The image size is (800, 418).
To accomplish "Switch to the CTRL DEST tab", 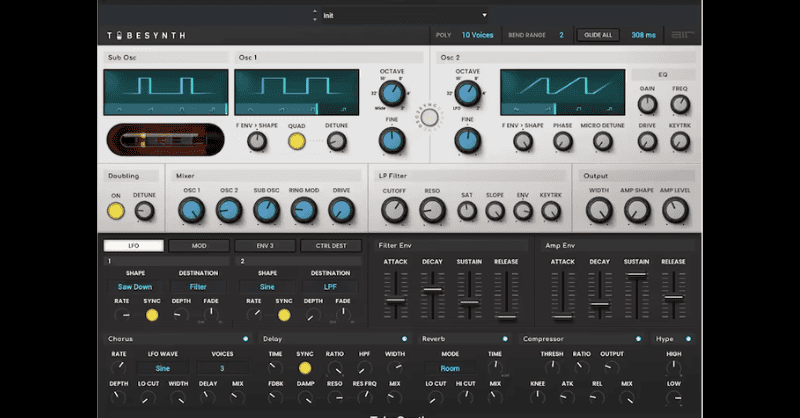I will click(x=331, y=246).
